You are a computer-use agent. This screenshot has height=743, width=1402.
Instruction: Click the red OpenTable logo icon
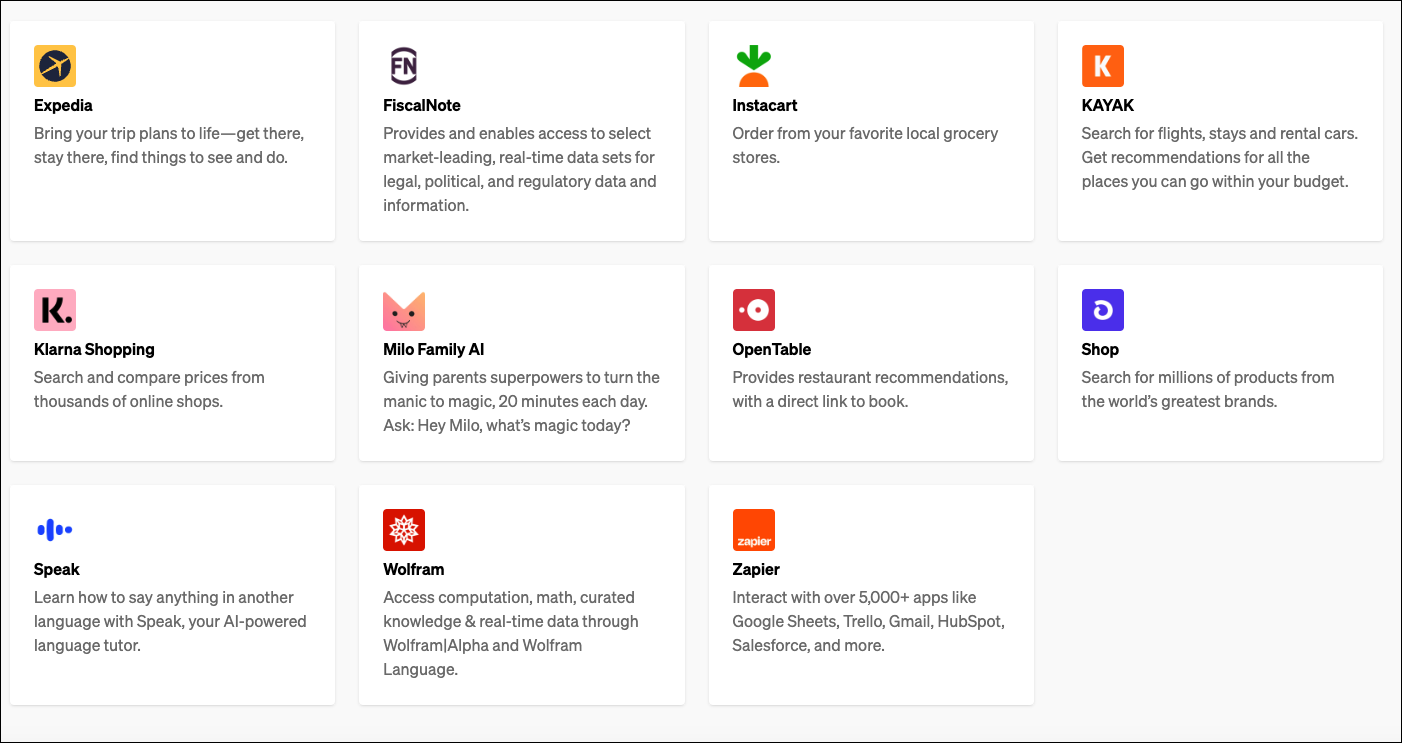click(753, 310)
